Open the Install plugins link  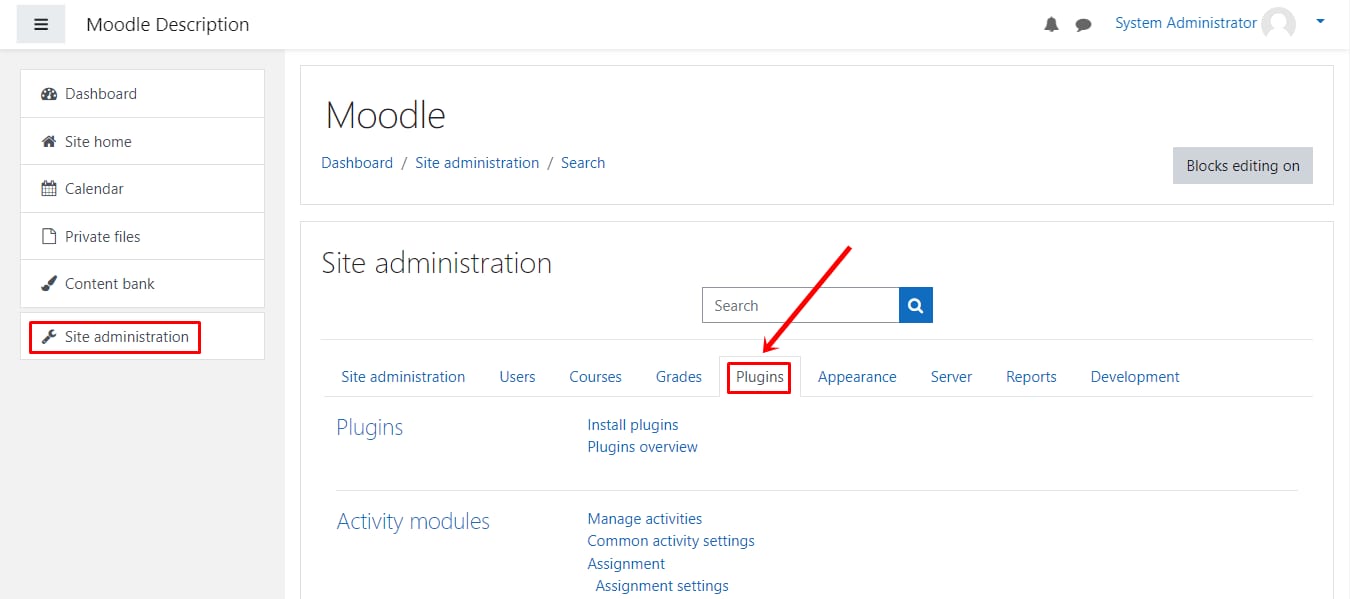click(633, 425)
